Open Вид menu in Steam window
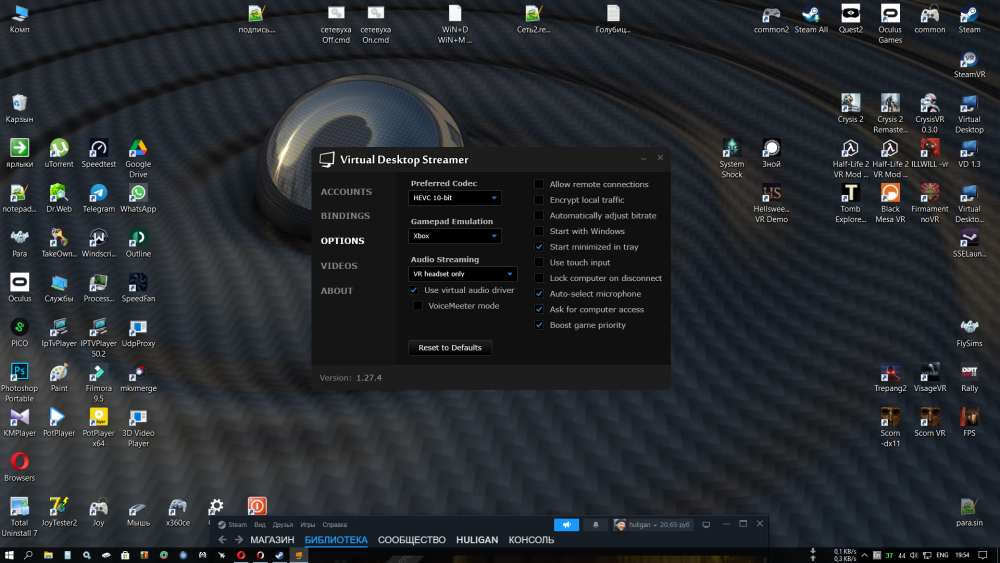Viewport: 1000px width, 563px height. (x=260, y=525)
